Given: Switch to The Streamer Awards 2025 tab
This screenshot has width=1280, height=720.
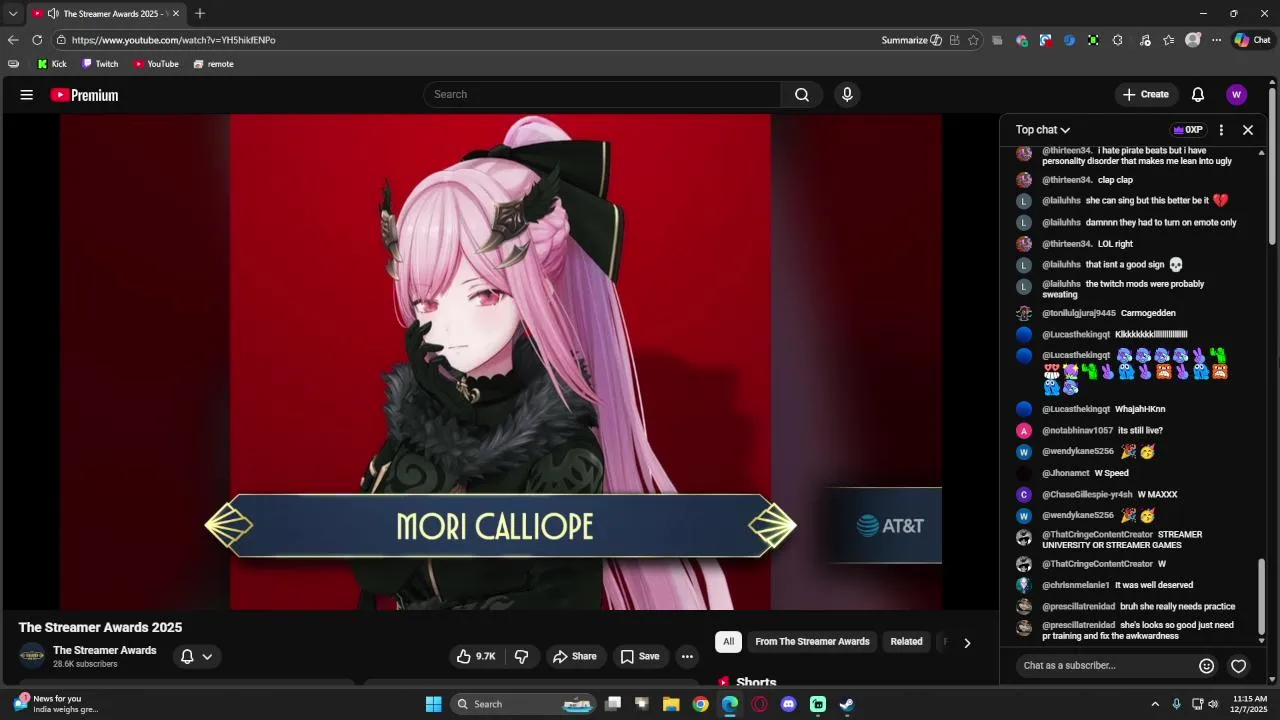Looking at the screenshot, I should 105,13.
